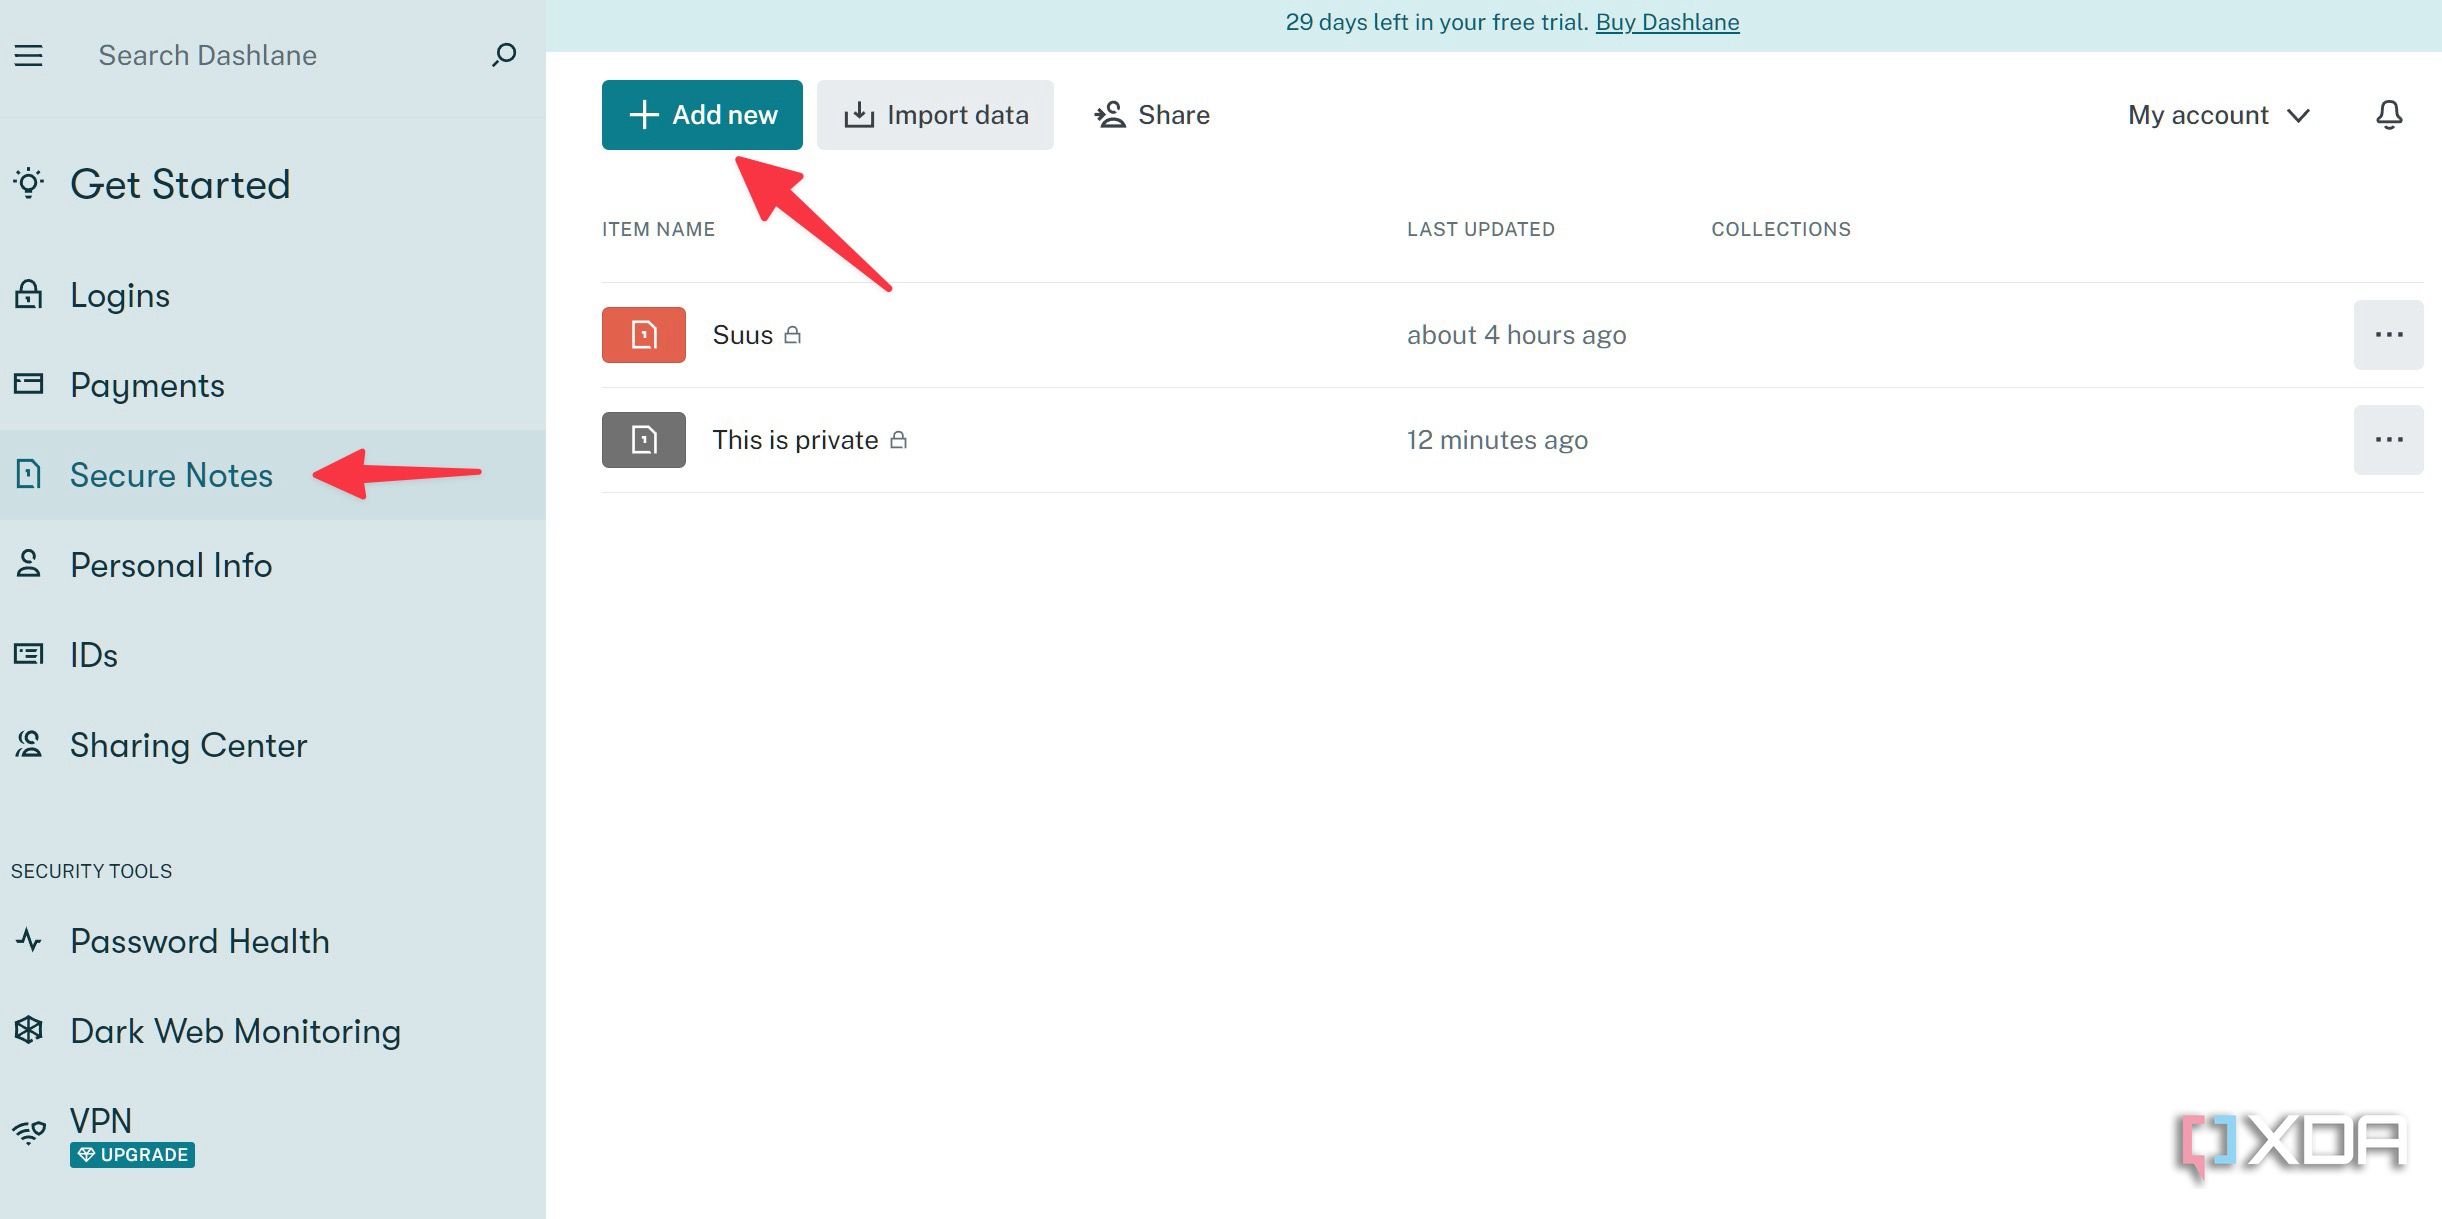
Task: Click the gray This is private note icon
Action: pyautogui.click(x=643, y=440)
